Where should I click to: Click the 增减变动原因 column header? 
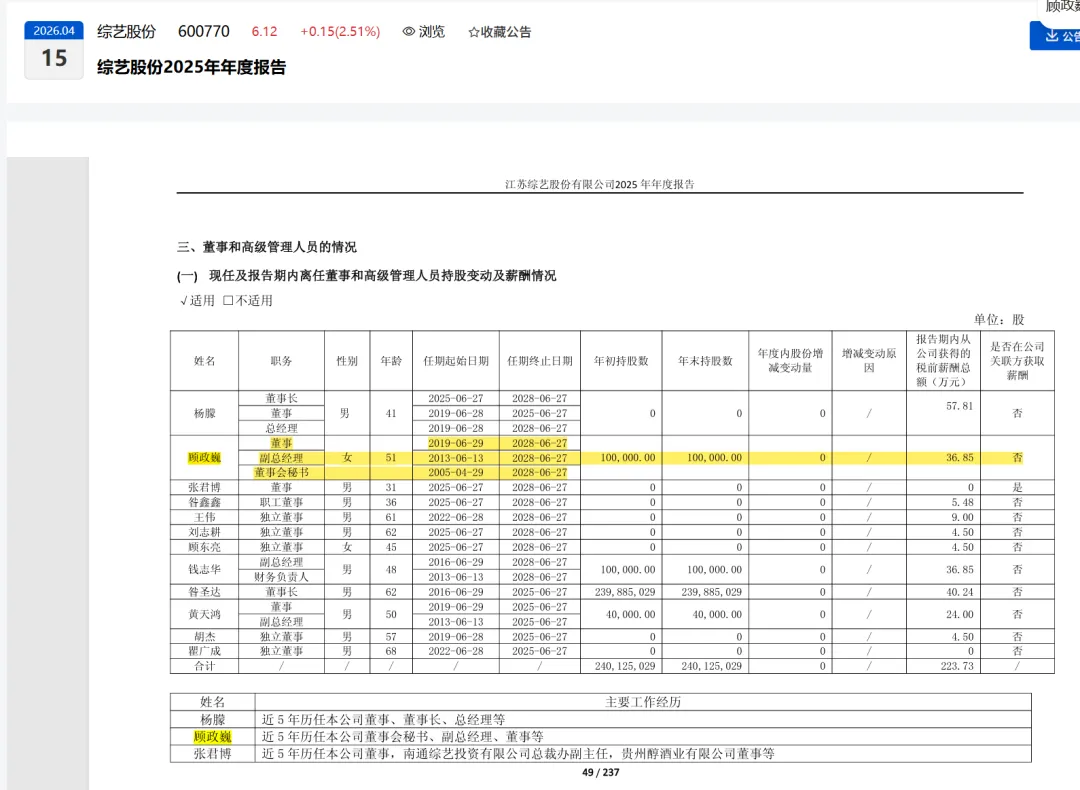click(869, 361)
